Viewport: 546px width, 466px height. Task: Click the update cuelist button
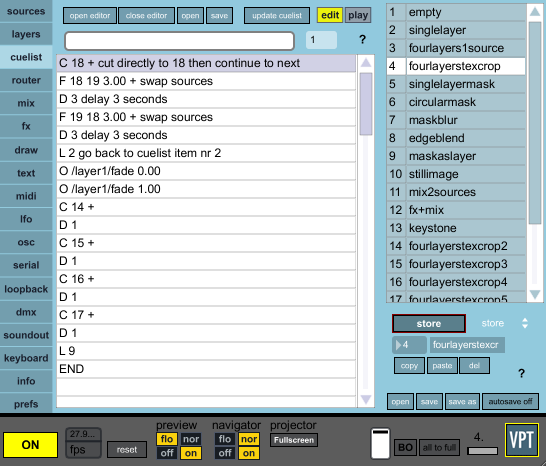pyautogui.click(x=277, y=16)
